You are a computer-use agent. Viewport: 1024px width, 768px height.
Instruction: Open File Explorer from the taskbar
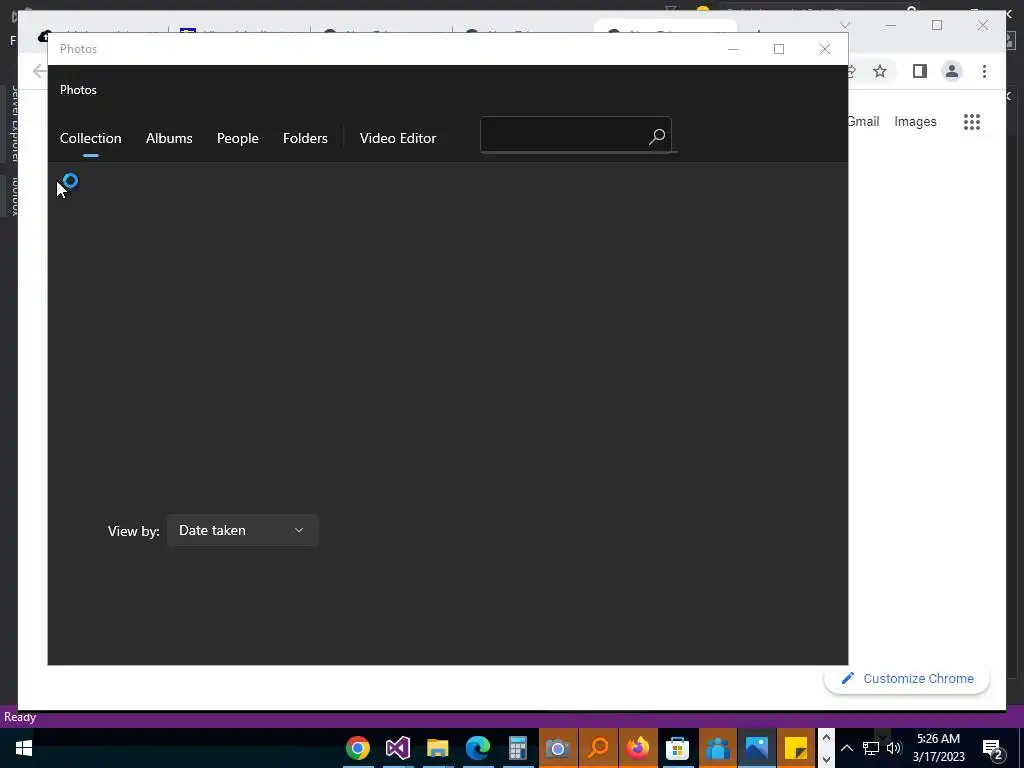(438, 748)
